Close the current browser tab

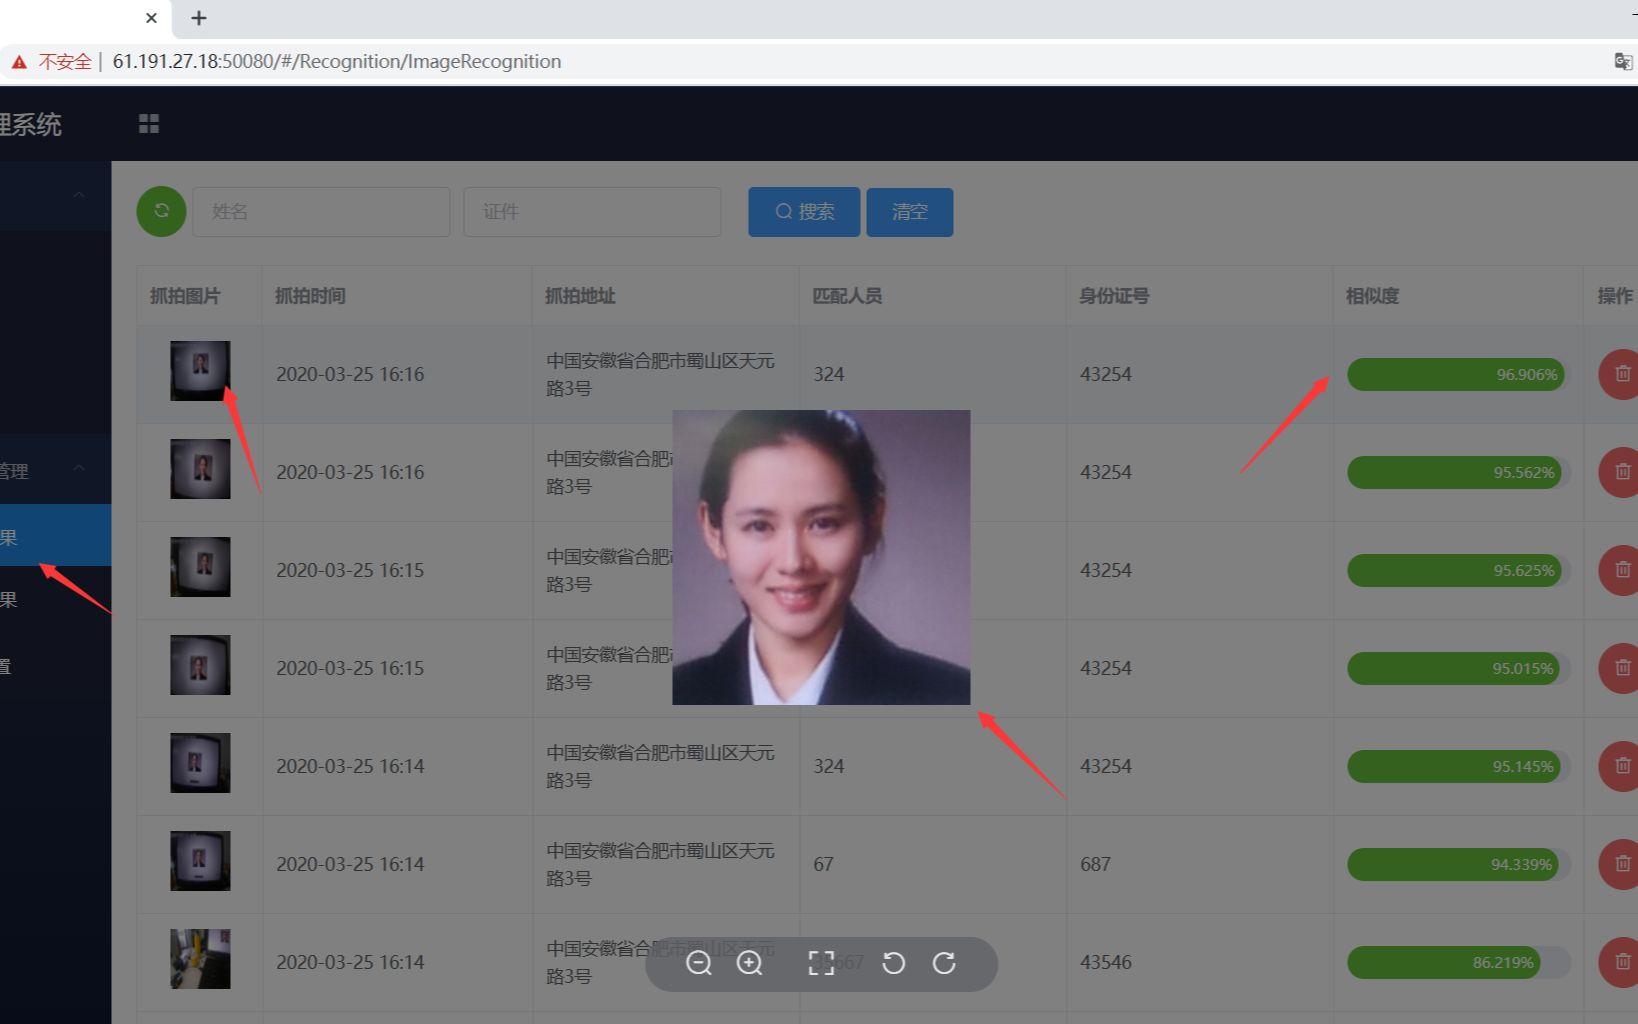pos(151,18)
